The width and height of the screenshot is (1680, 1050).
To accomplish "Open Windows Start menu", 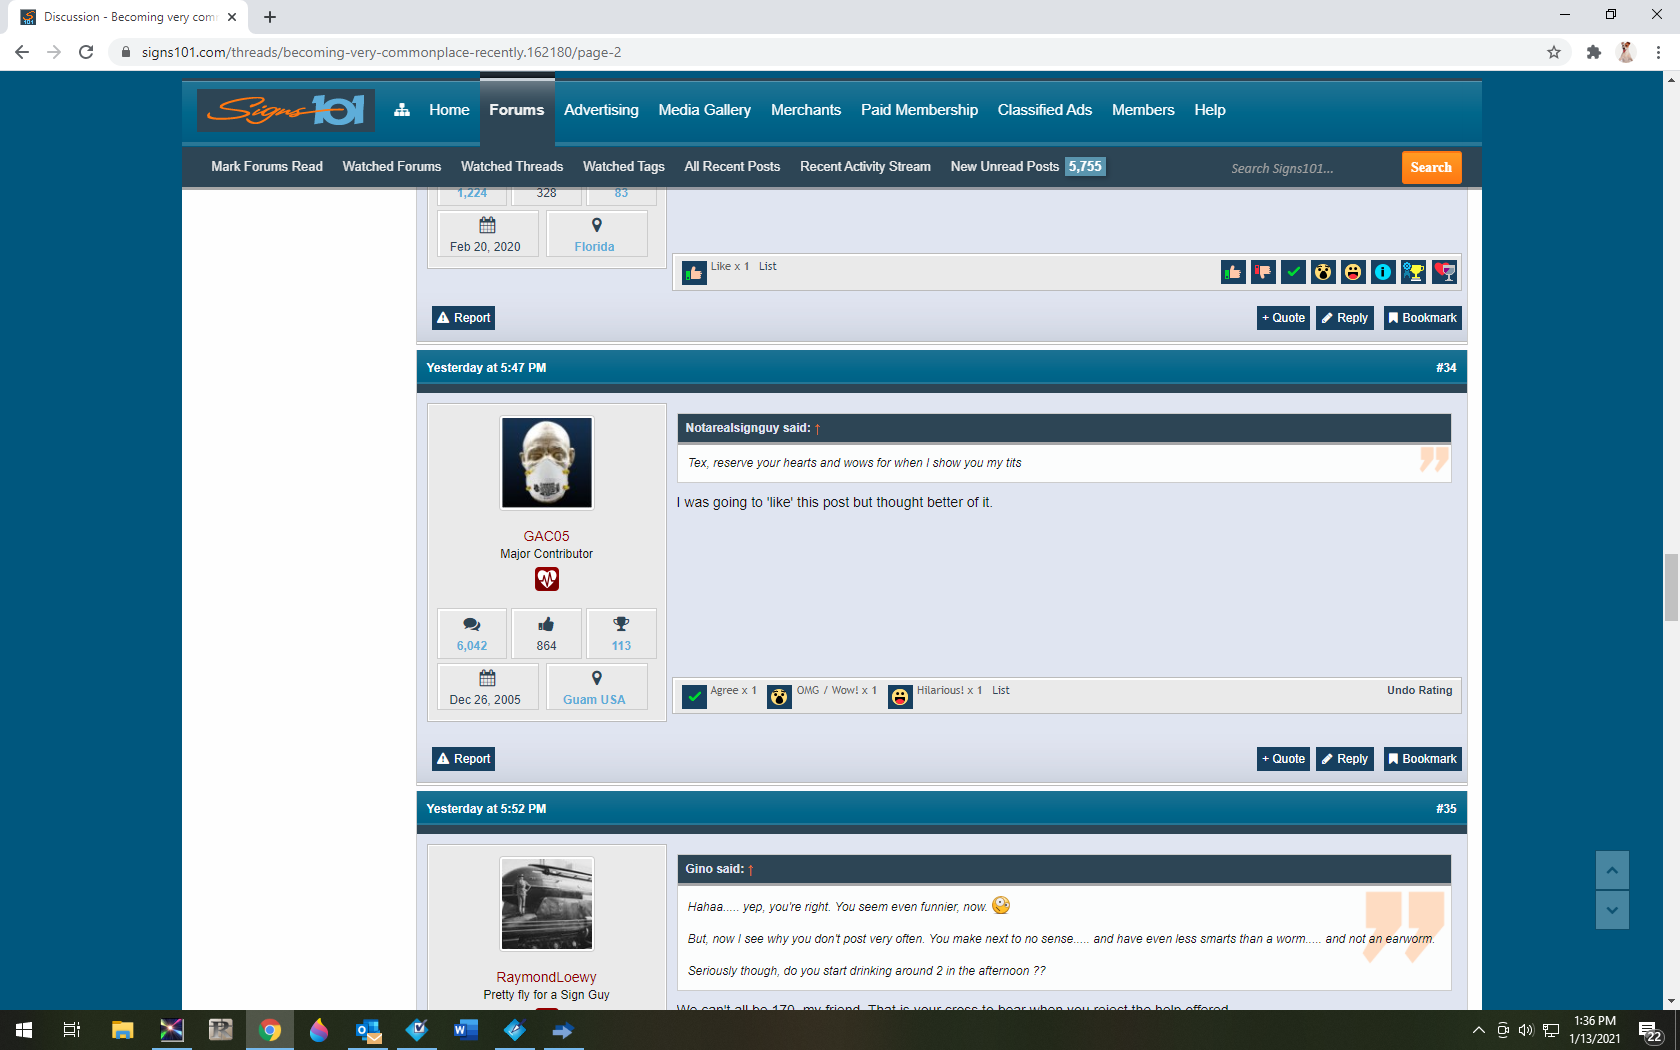I will point(24,1030).
